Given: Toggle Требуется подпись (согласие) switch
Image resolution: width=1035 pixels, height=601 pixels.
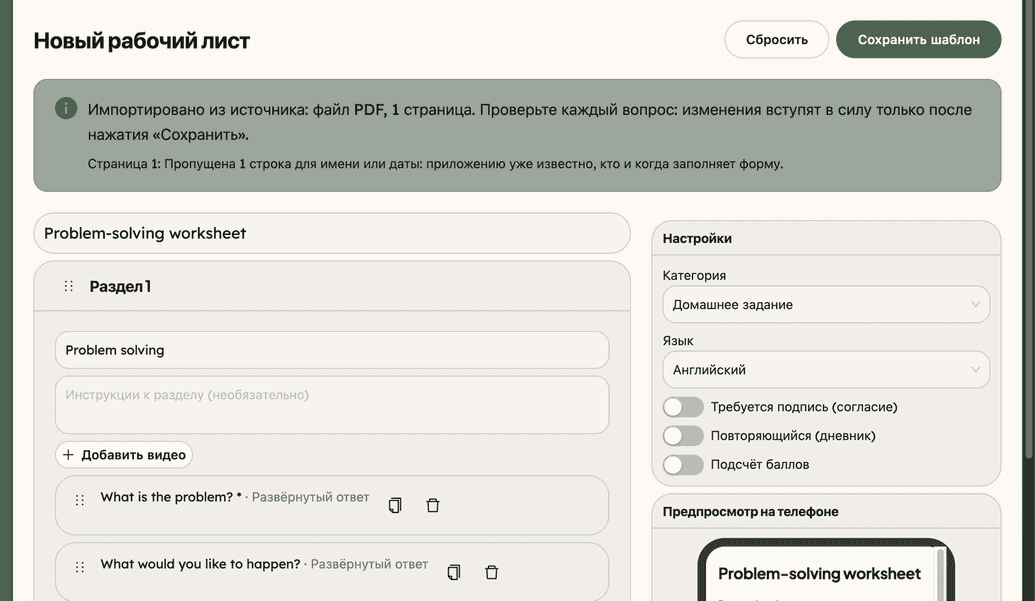Looking at the screenshot, I should click(x=683, y=407).
